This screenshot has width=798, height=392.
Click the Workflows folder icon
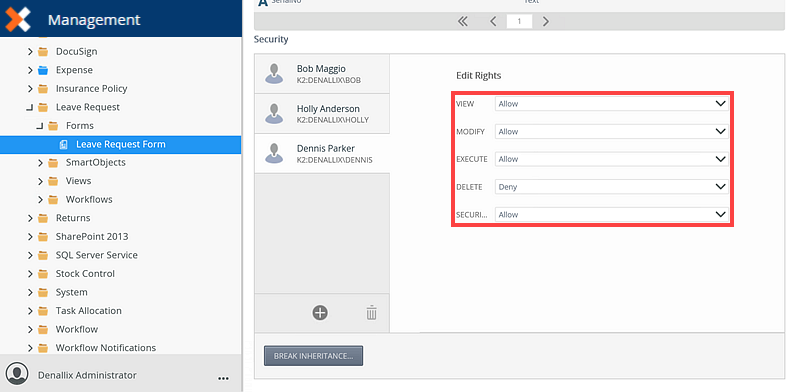tap(53, 200)
